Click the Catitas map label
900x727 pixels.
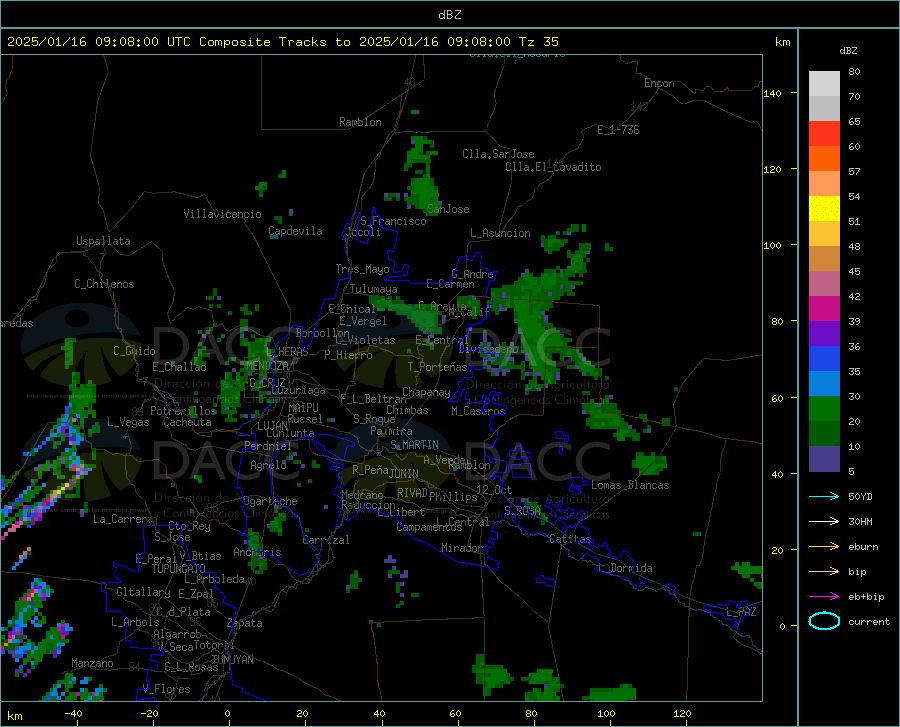571,539
